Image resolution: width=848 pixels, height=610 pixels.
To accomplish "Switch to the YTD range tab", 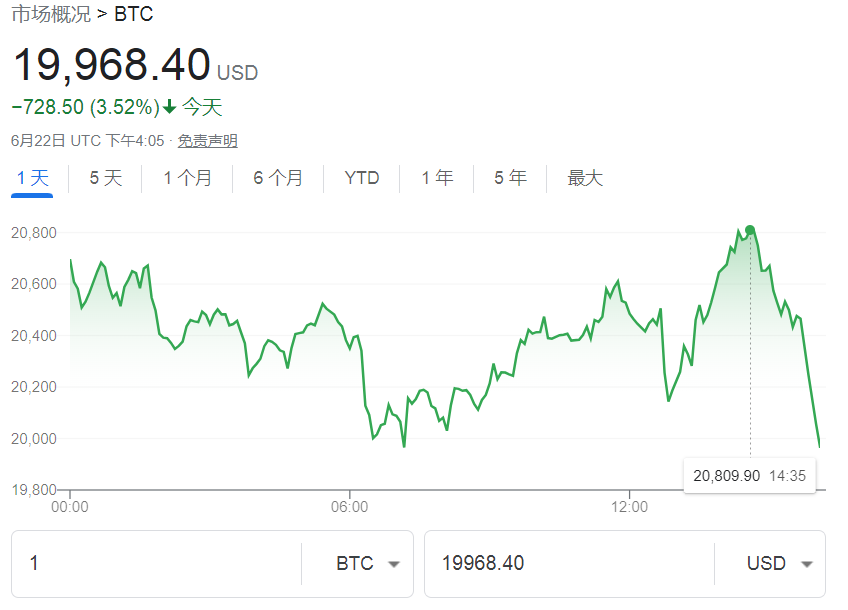I will 362,179.
